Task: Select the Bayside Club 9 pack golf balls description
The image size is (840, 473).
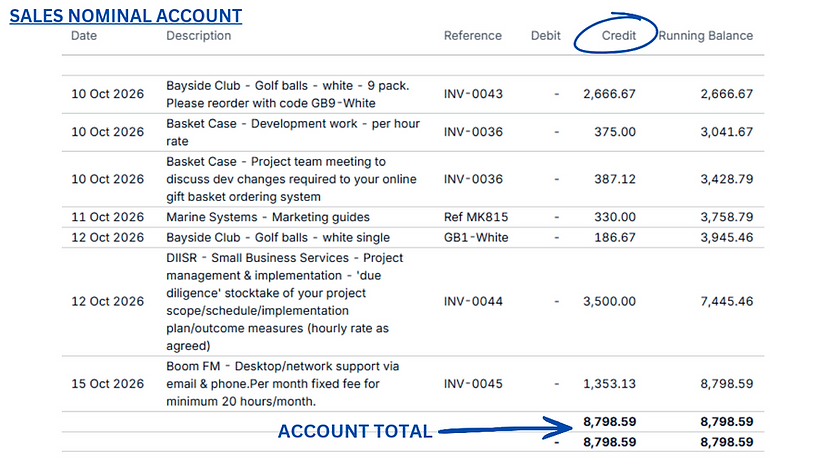Action: 288,94
